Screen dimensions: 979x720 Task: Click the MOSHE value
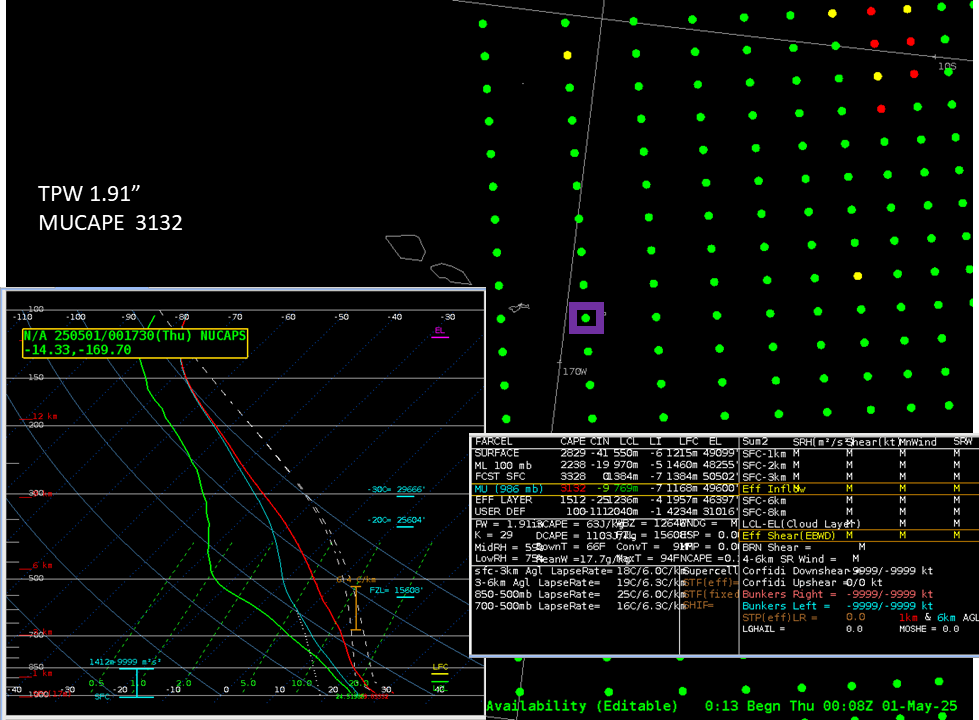(950, 629)
